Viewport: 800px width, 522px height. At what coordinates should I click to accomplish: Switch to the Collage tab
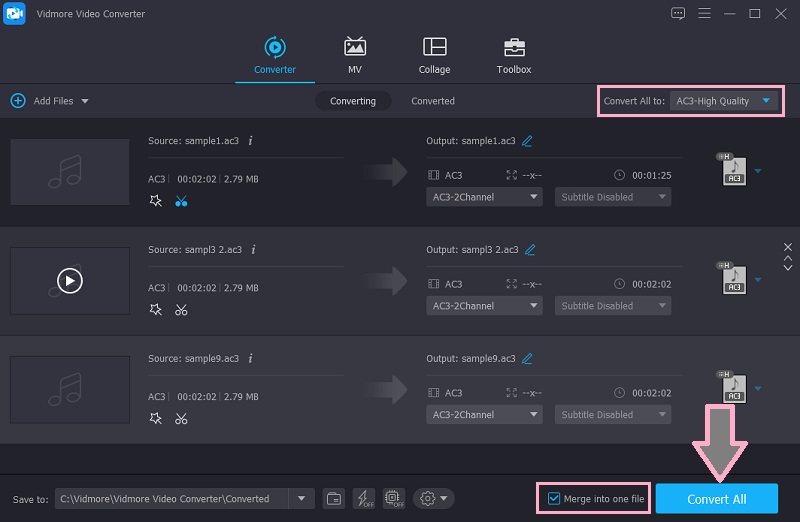coord(434,55)
